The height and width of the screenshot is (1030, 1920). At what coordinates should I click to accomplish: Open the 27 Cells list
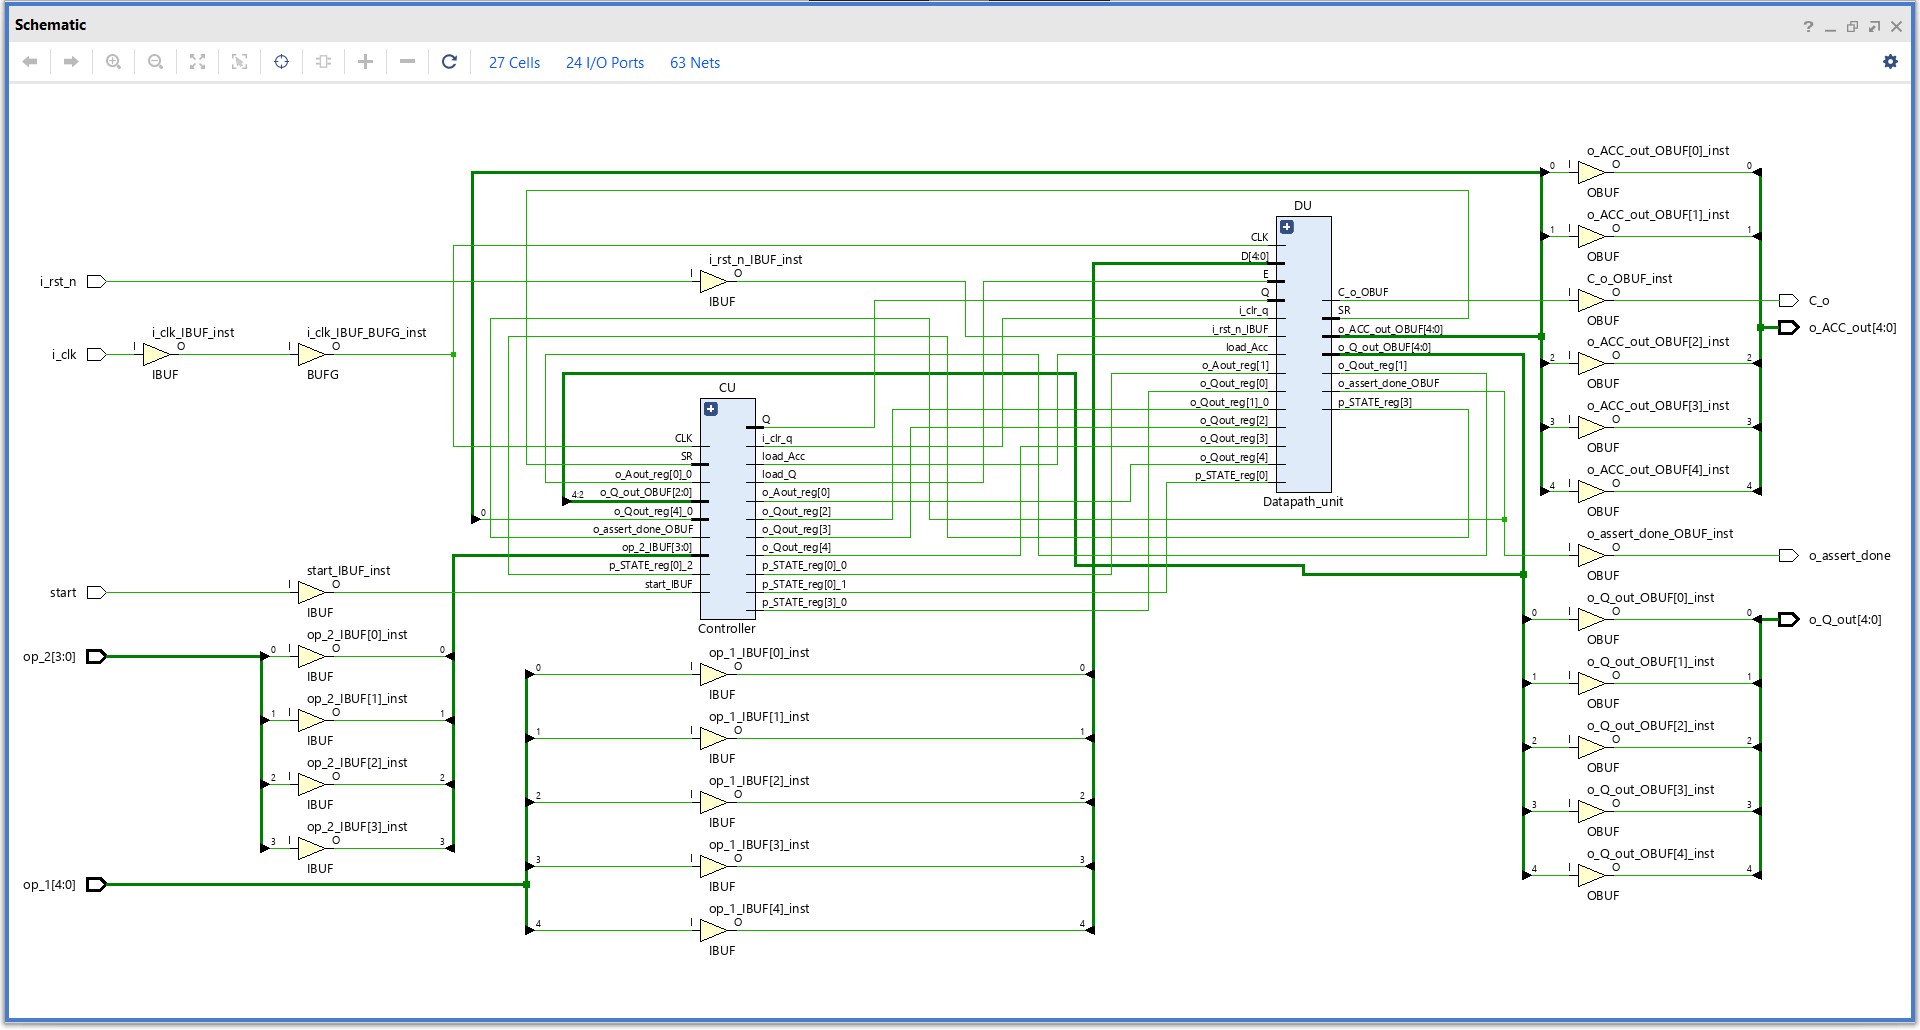pyautogui.click(x=513, y=62)
